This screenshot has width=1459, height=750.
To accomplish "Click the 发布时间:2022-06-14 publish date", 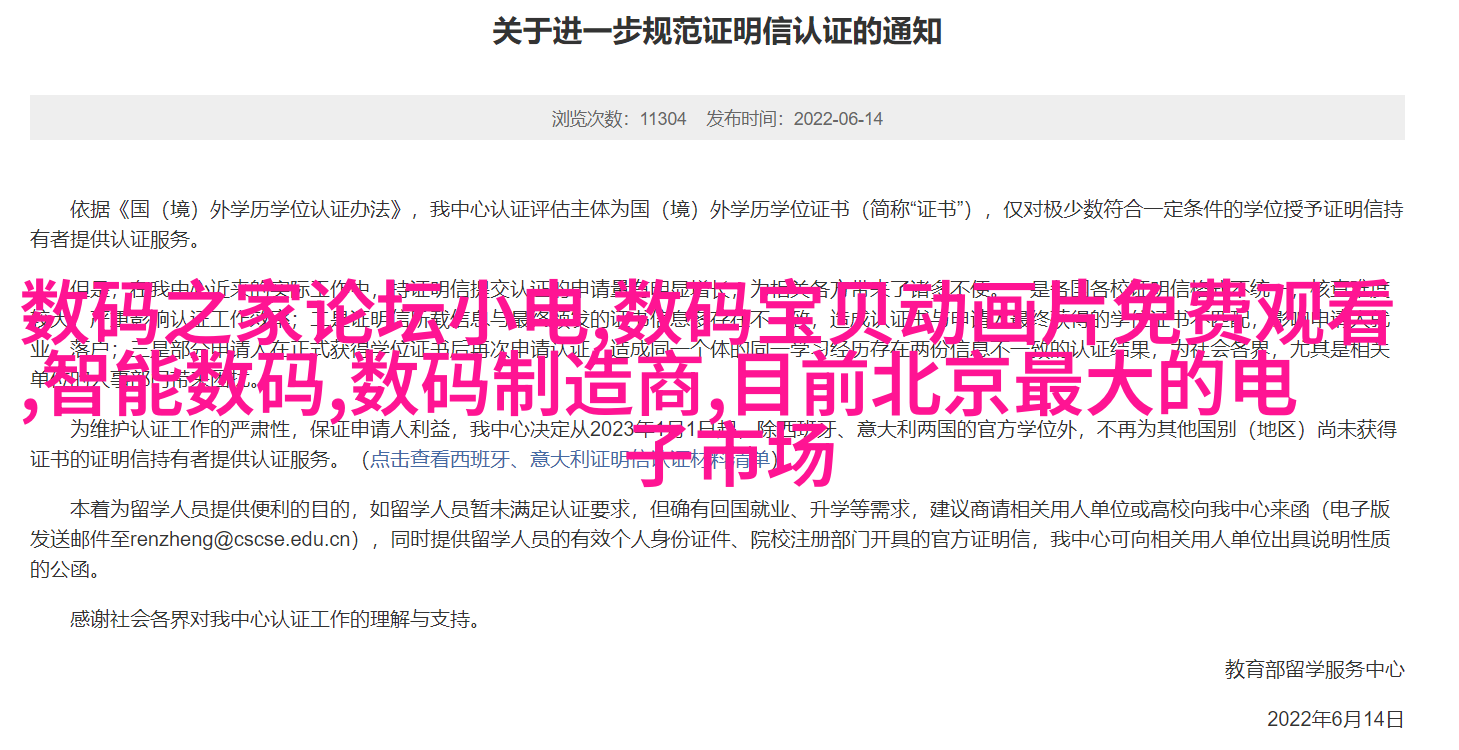I will pyautogui.click(x=794, y=118).
